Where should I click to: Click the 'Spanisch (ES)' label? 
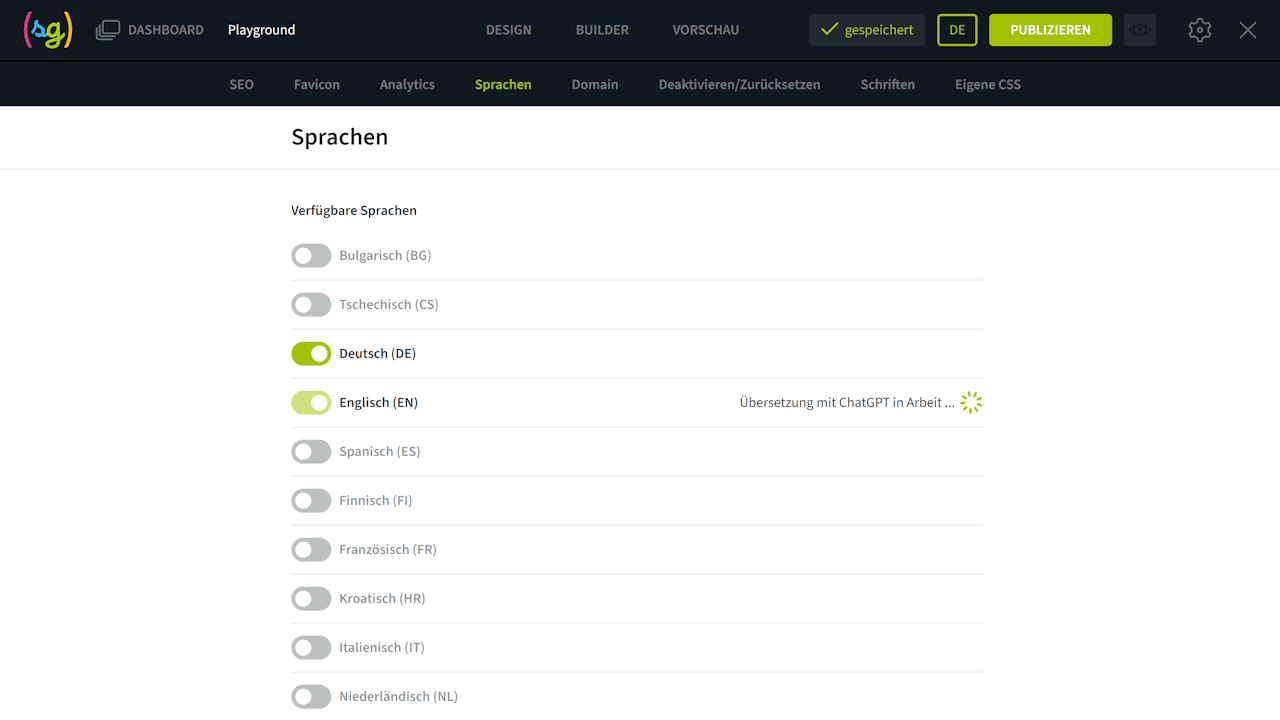380,451
